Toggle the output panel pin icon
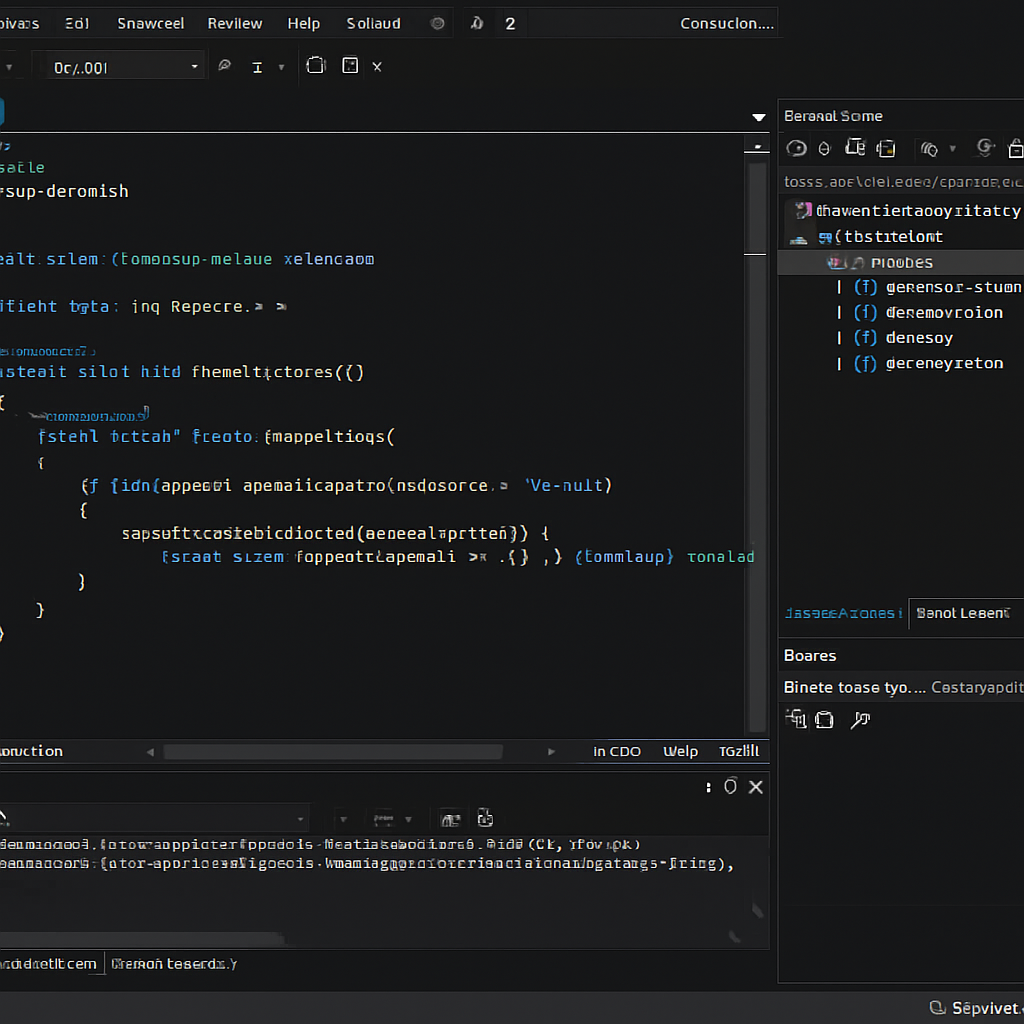1024x1024 pixels. tap(730, 786)
